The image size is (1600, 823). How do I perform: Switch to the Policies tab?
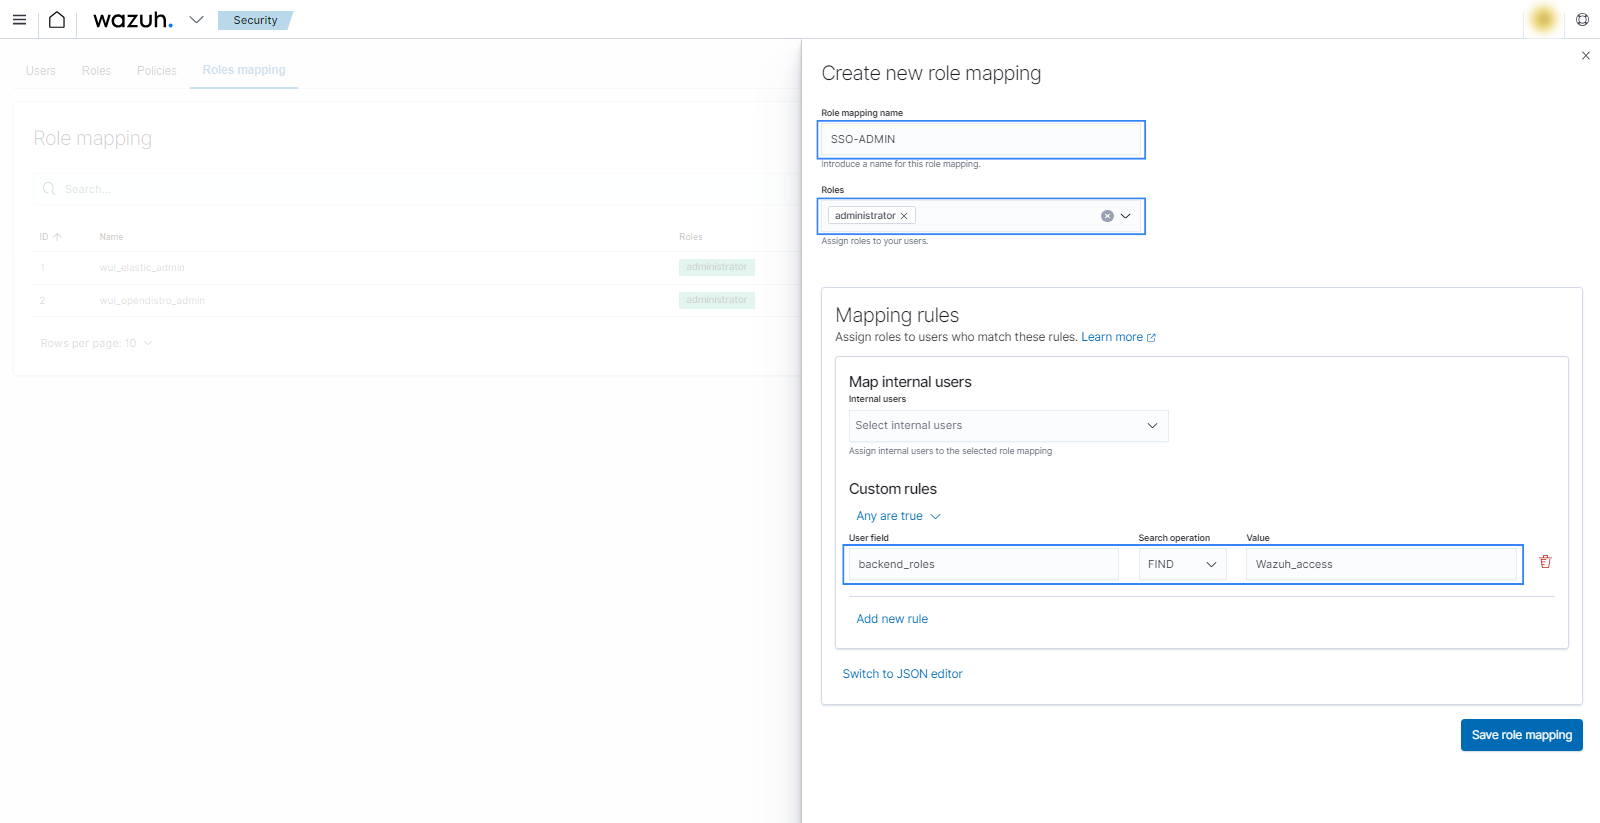click(x=157, y=71)
